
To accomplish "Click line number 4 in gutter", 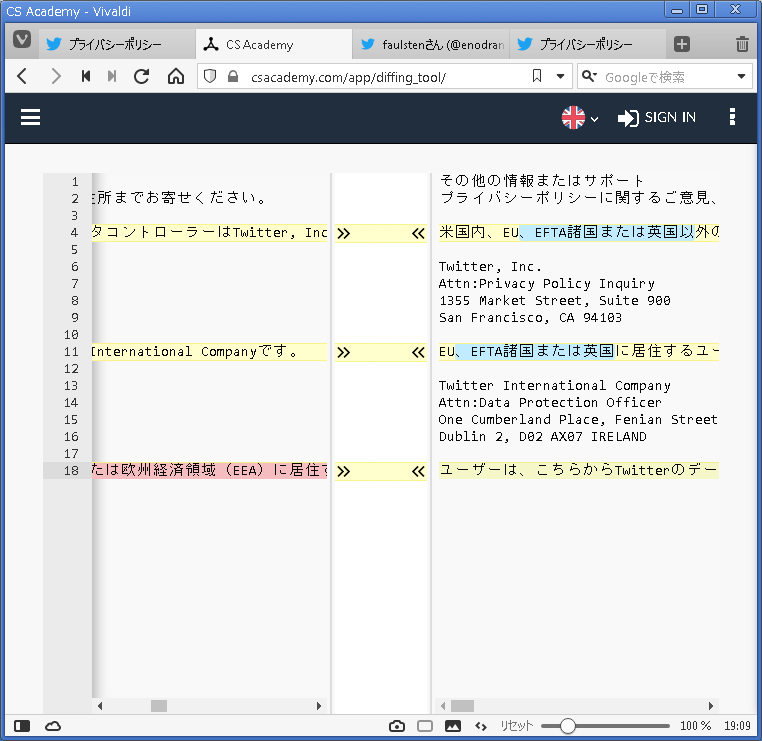I will coord(74,233).
